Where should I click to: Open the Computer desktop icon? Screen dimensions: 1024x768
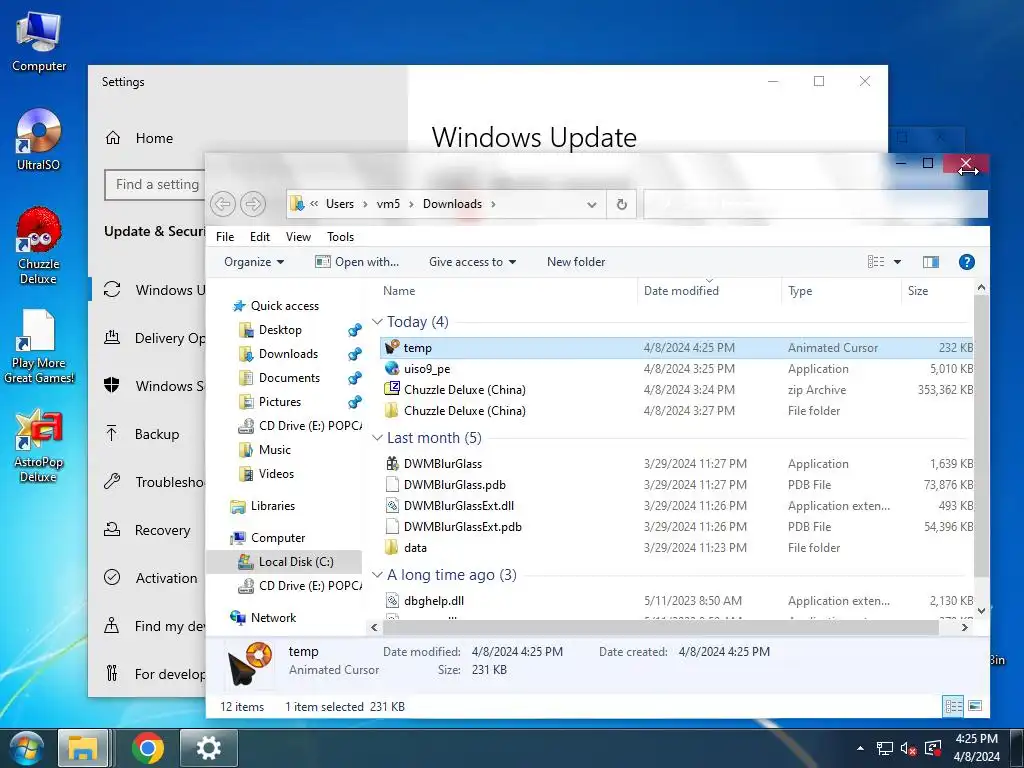pyautogui.click(x=39, y=42)
